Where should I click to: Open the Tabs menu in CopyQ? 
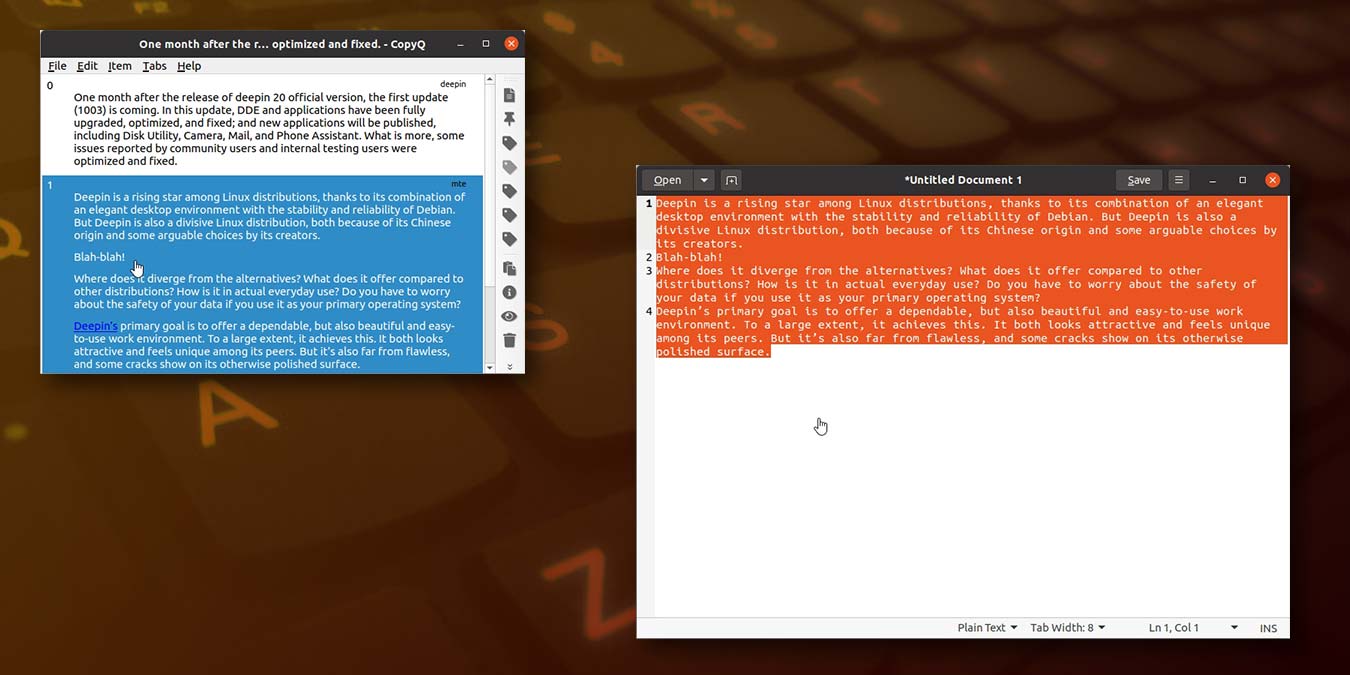pyautogui.click(x=154, y=66)
